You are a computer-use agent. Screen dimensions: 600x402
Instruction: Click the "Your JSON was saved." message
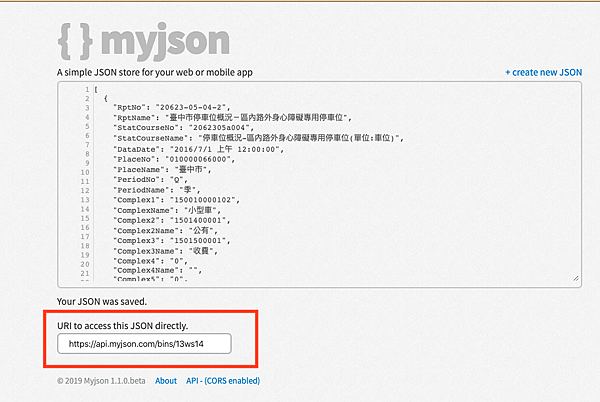point(102,301)
